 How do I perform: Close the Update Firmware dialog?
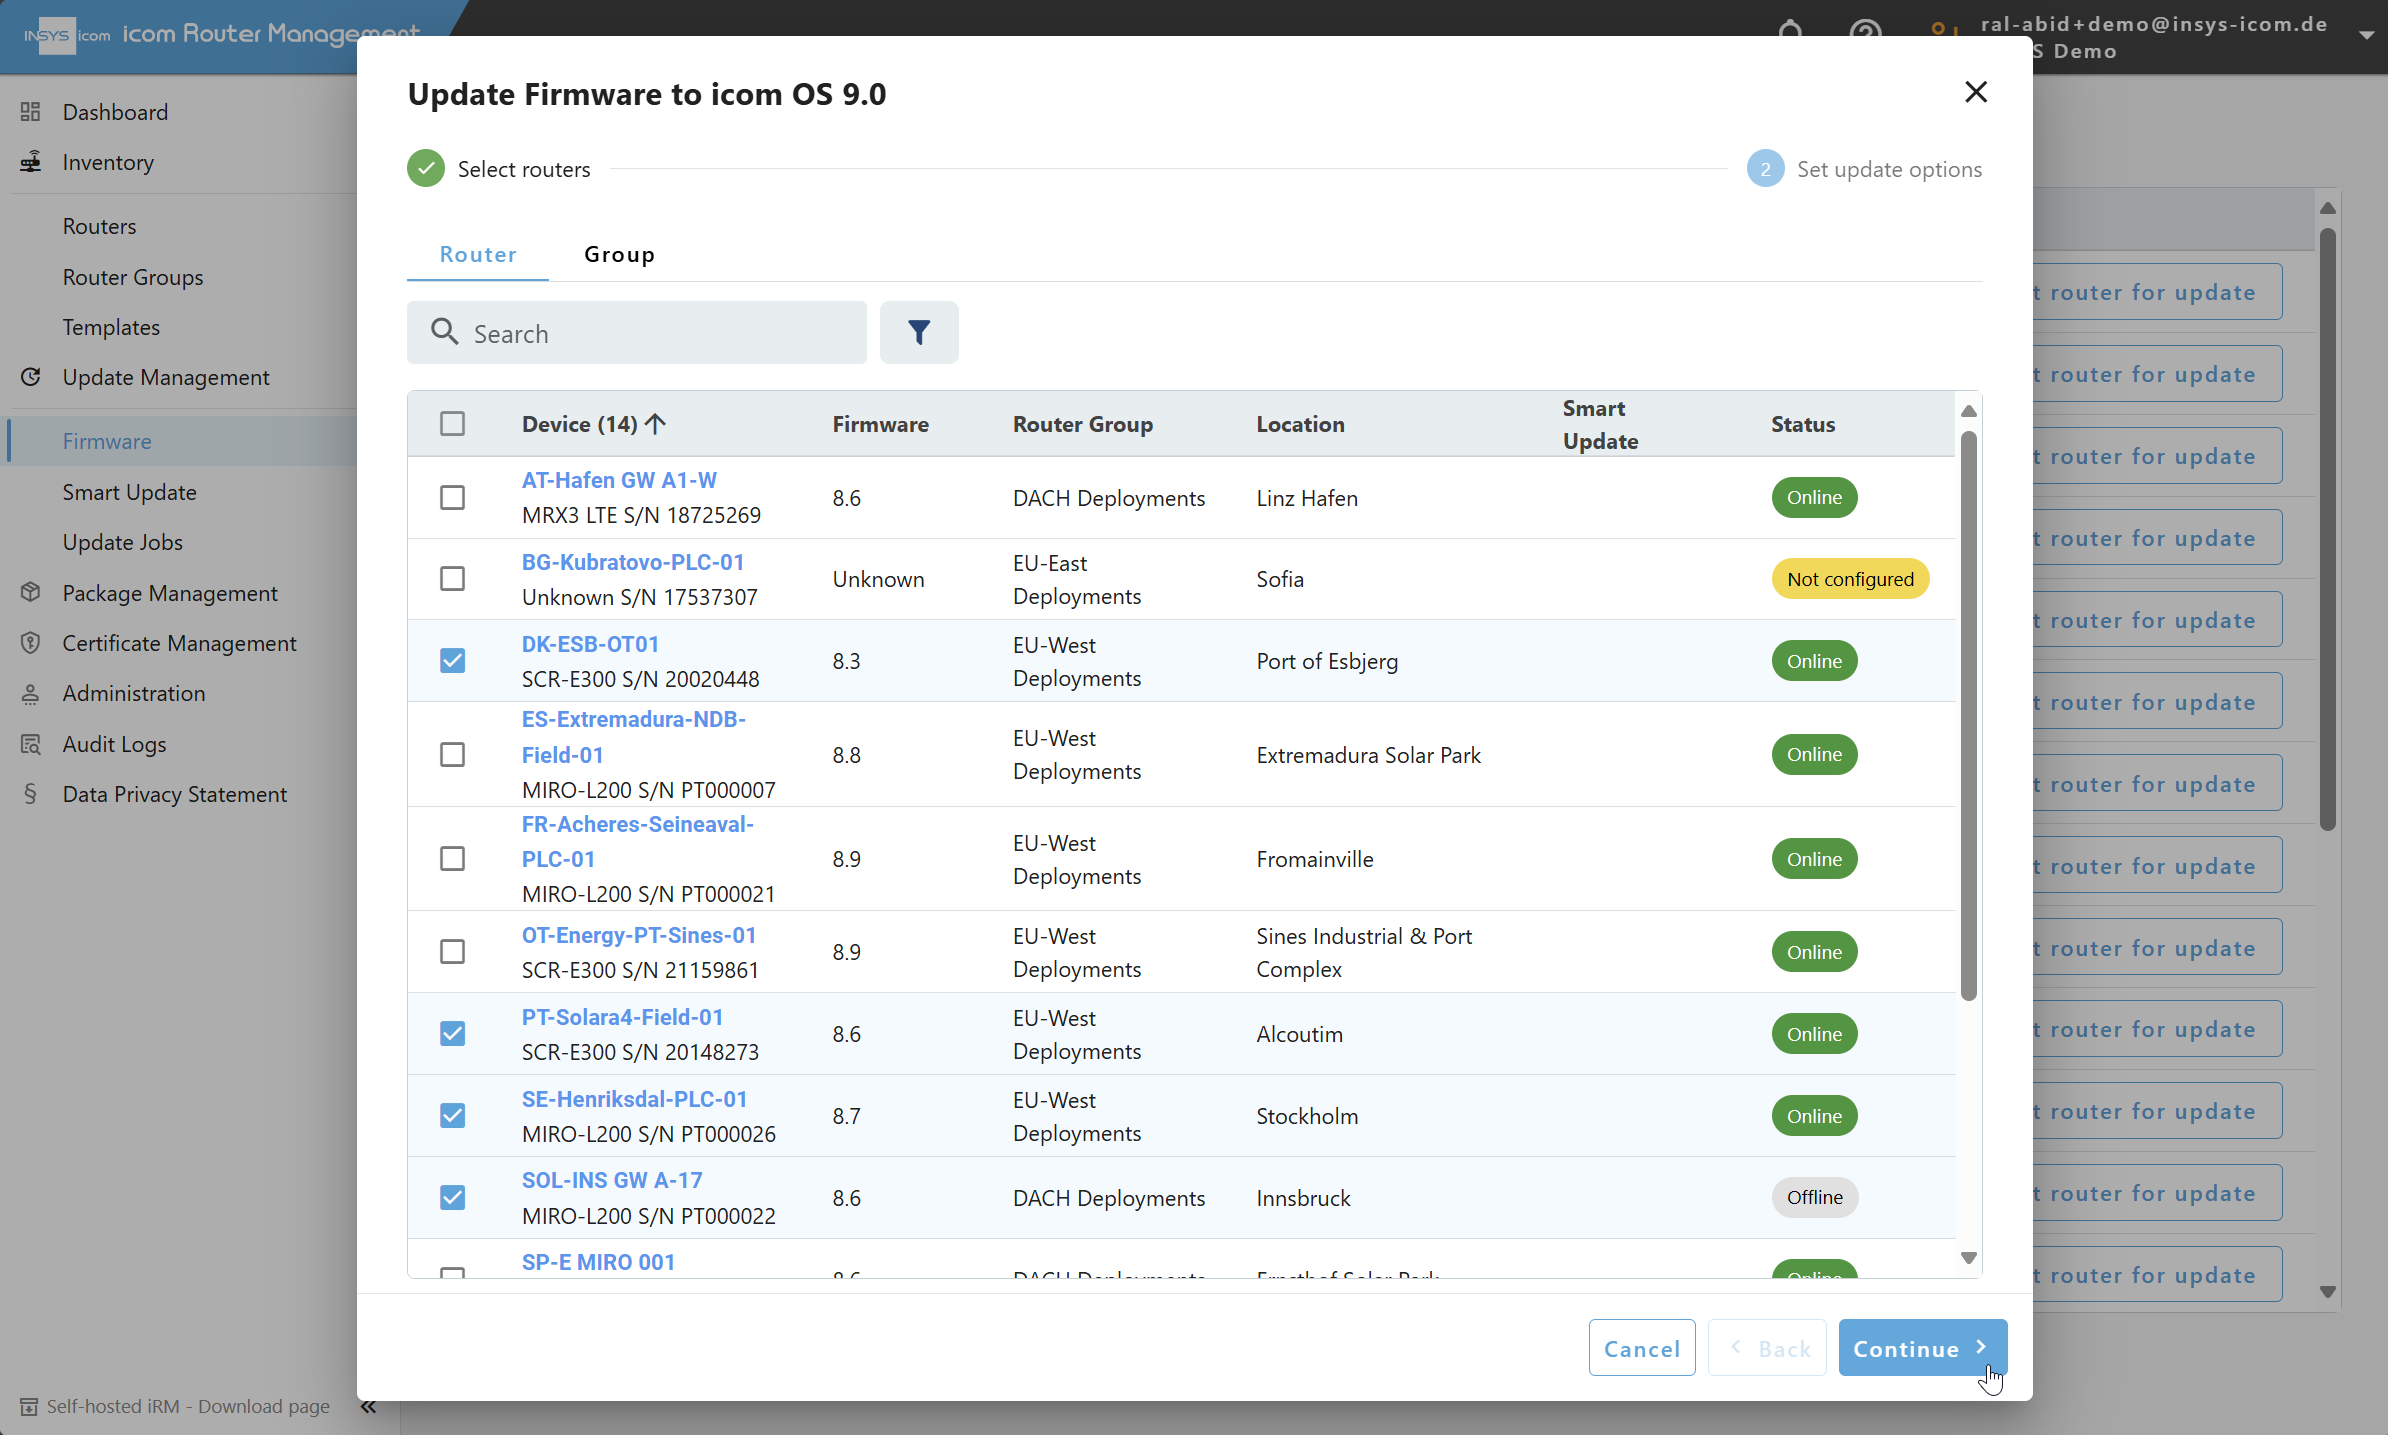pos(1975,92)
